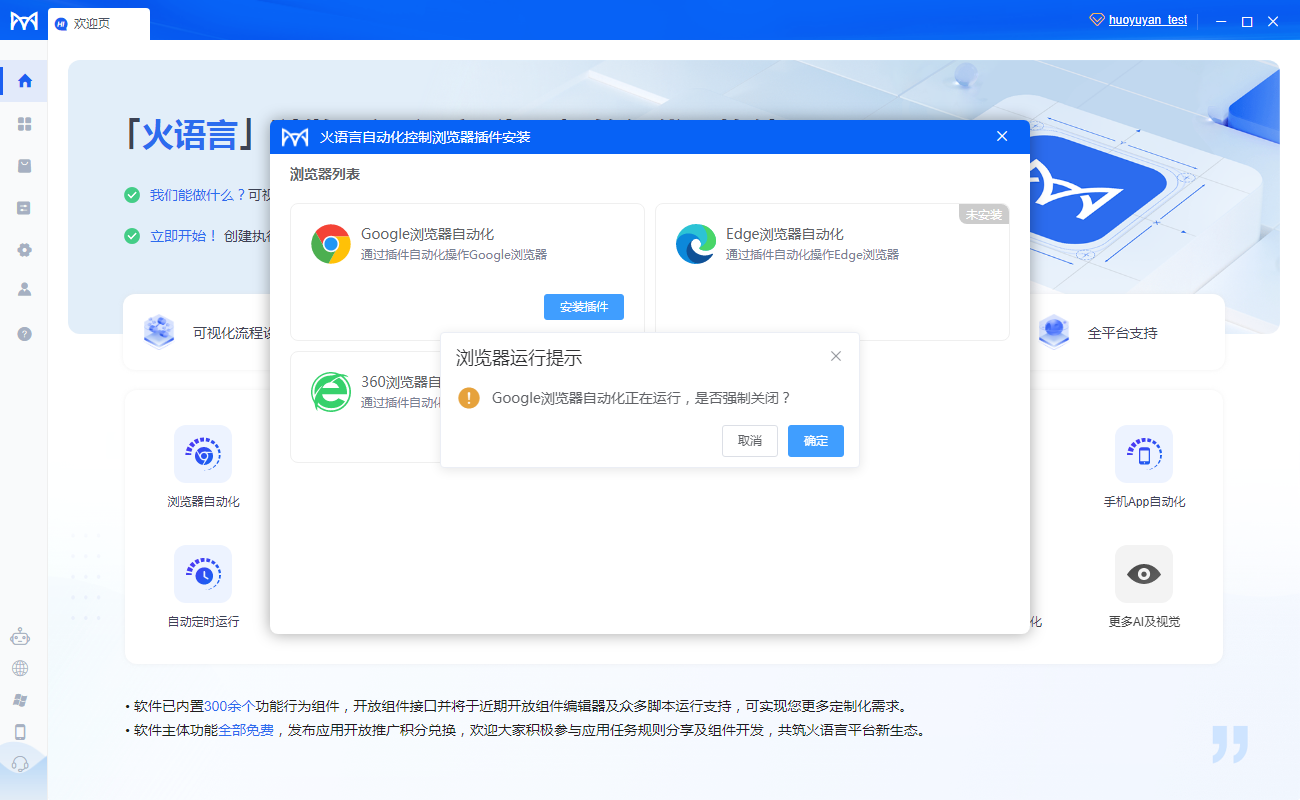
Task: Open the huoyuyan_test account link
Action: tap(1148, 20)
